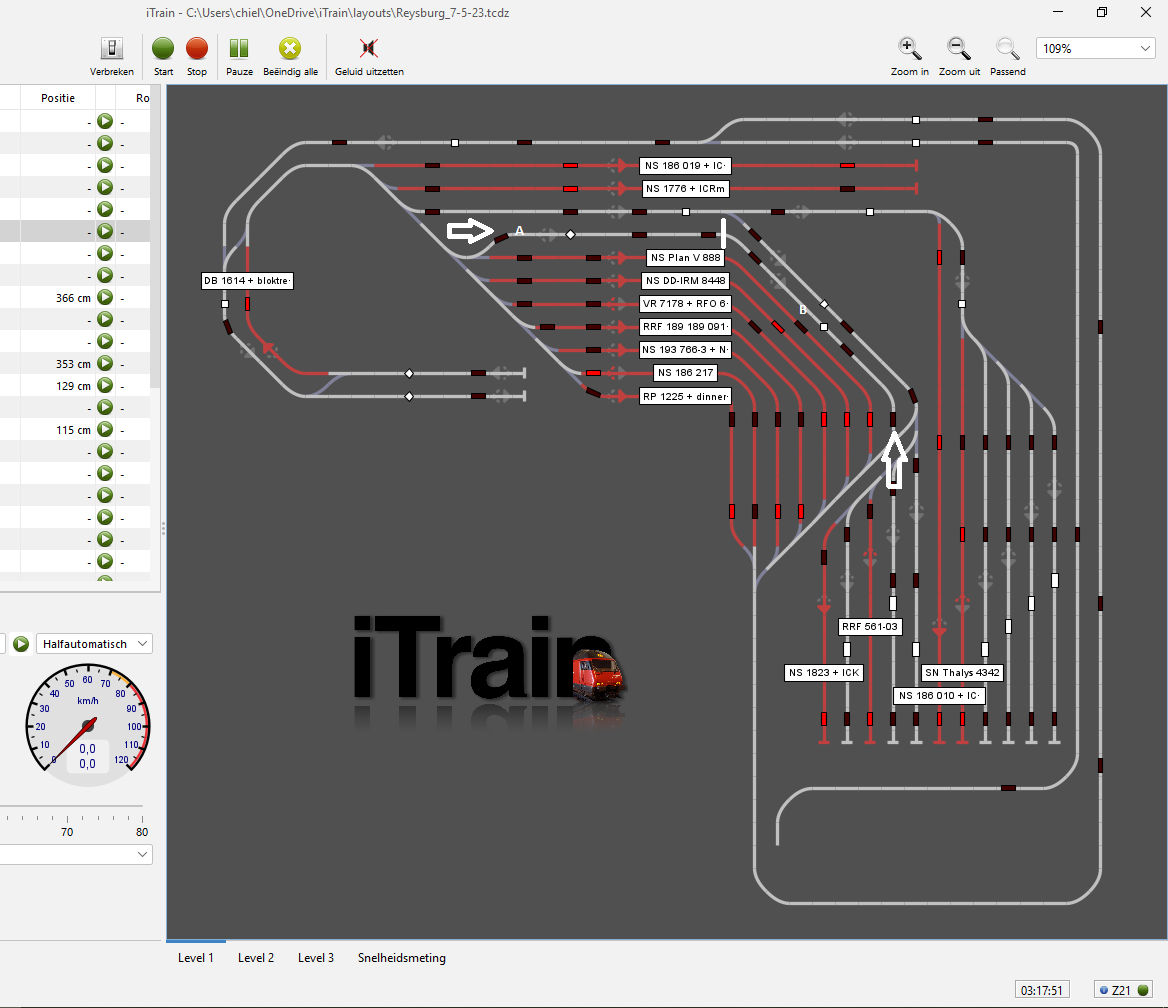Select the NS DD-IRM 8448 train block
The height and width of the screenshot is (1008, 1168).
[x=685, y=281]
